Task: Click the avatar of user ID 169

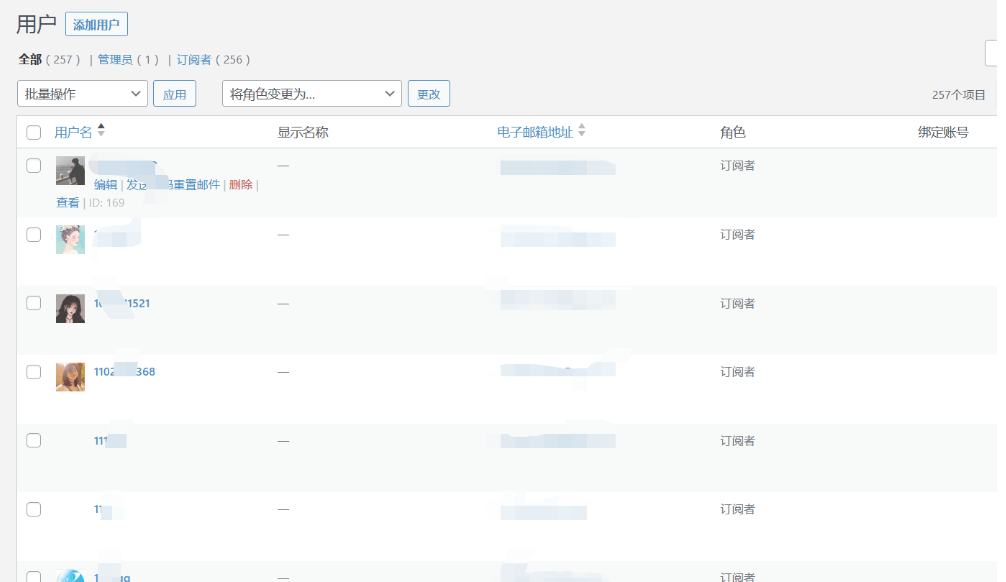Action: pyautogui.click(x=70, y=171)
